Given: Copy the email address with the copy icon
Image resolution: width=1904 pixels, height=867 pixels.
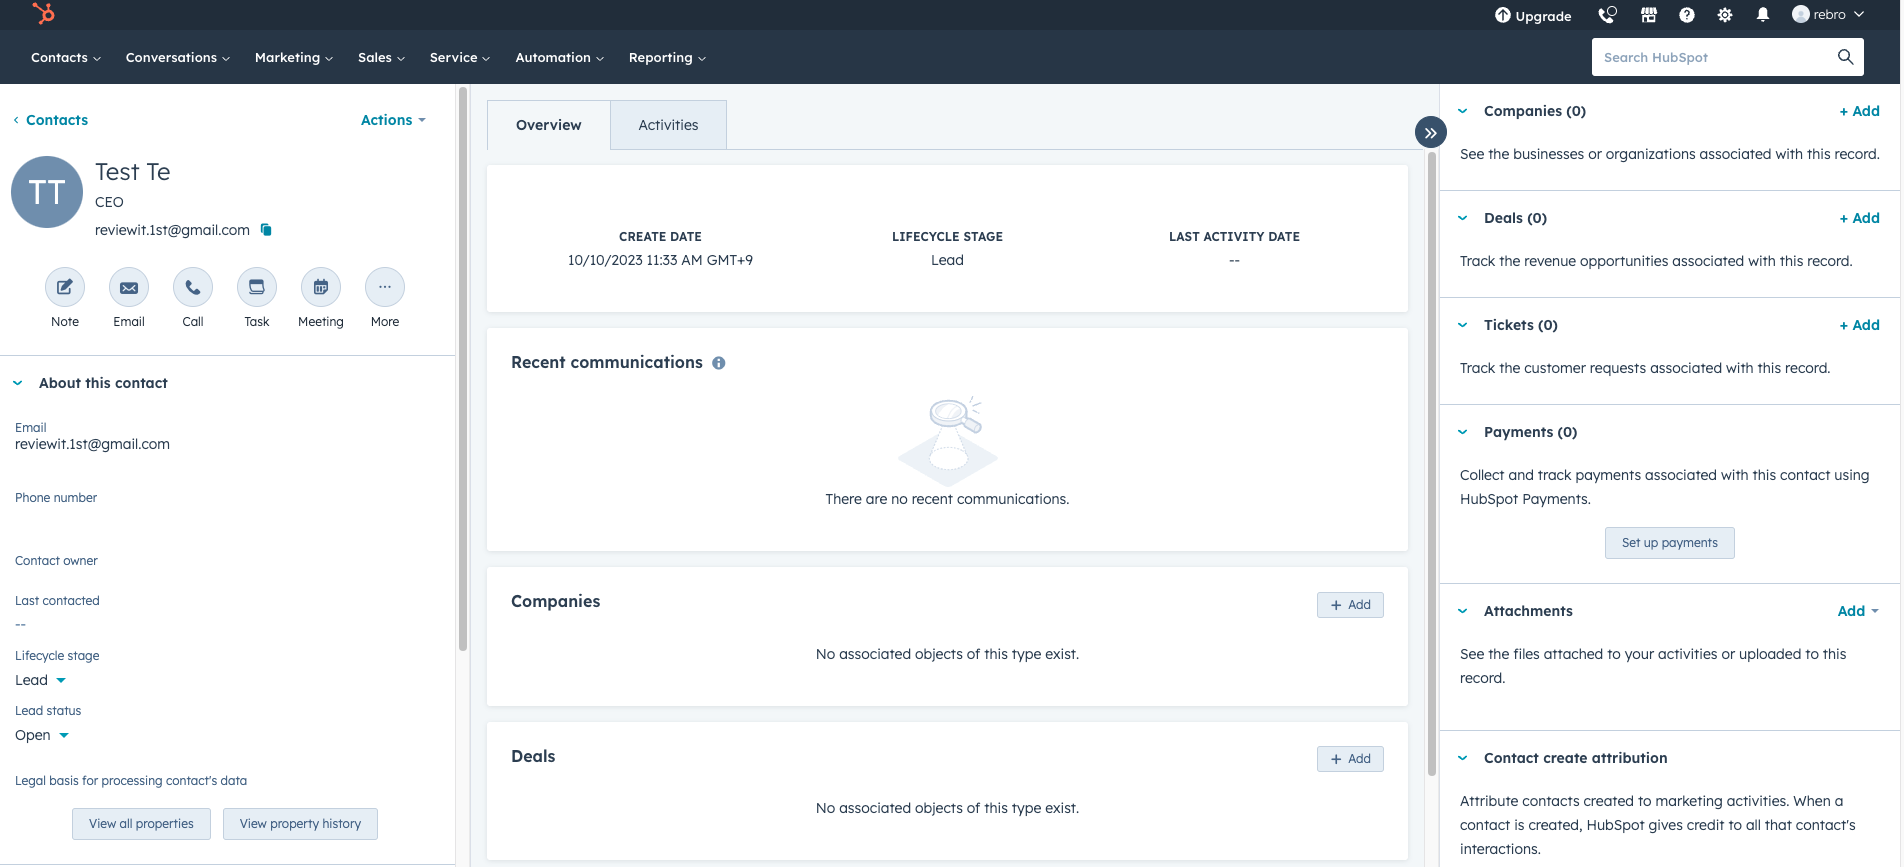Looking at the screenshot, I should pos(266,230).
